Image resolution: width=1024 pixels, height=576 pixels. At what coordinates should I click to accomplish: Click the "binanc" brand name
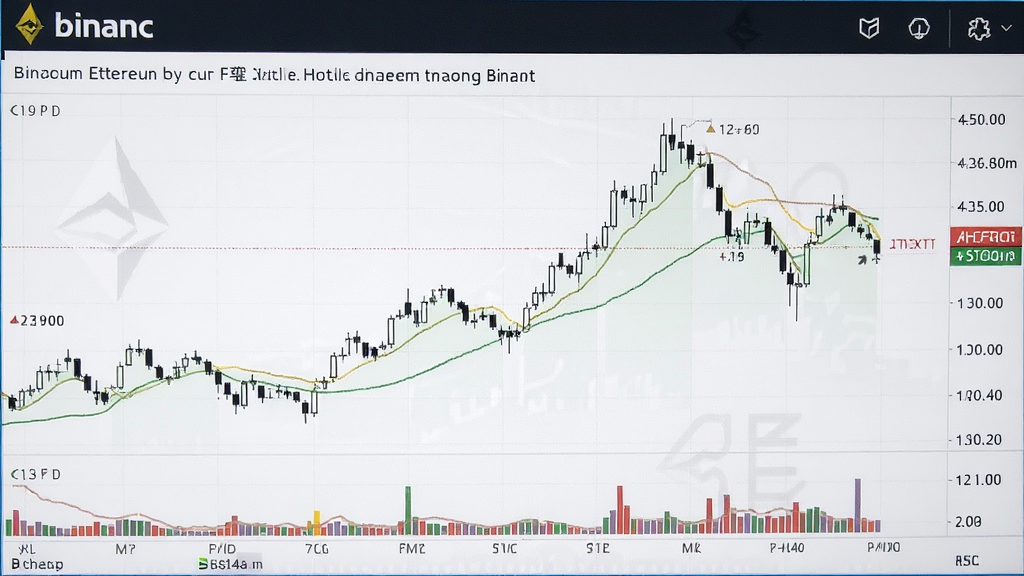[104, 27]
